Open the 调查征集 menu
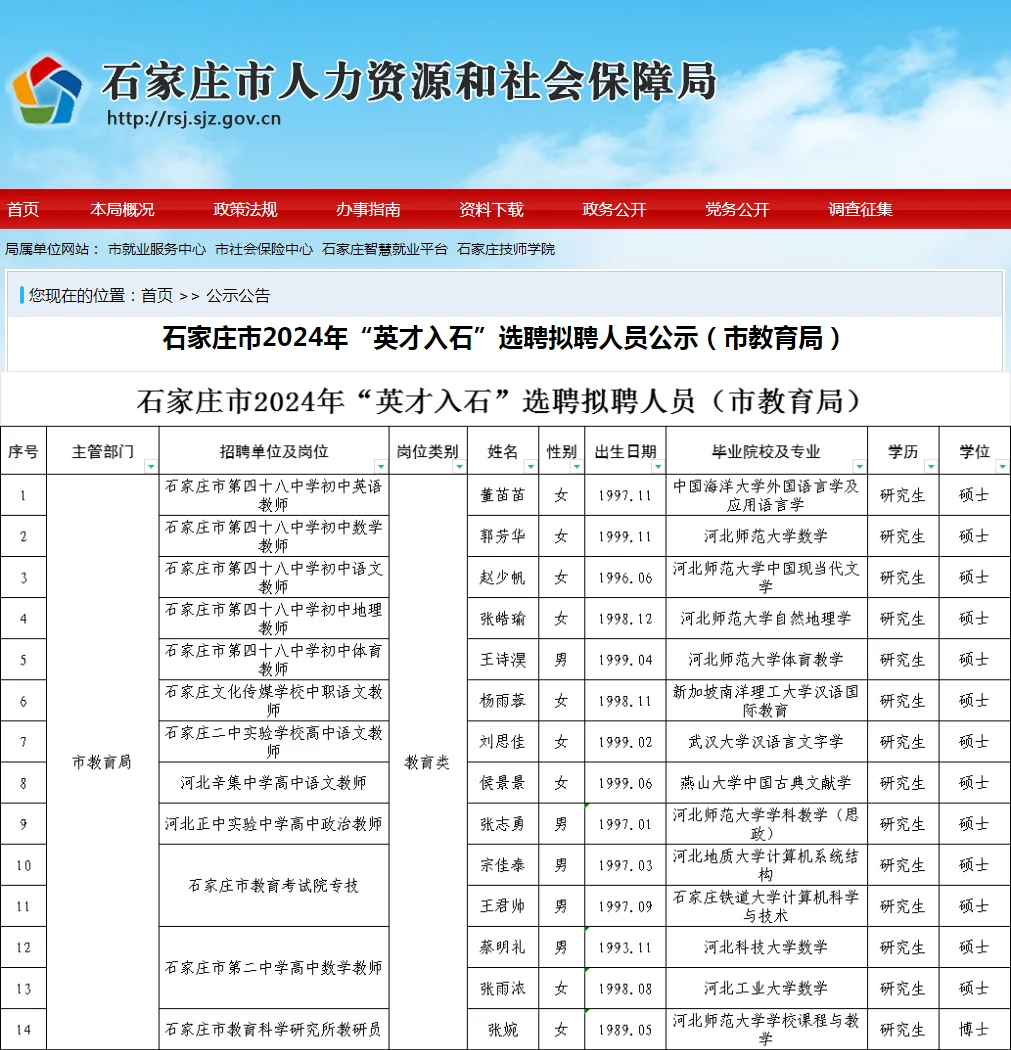Screen dimensions: 1011x1050 [860, 209]
